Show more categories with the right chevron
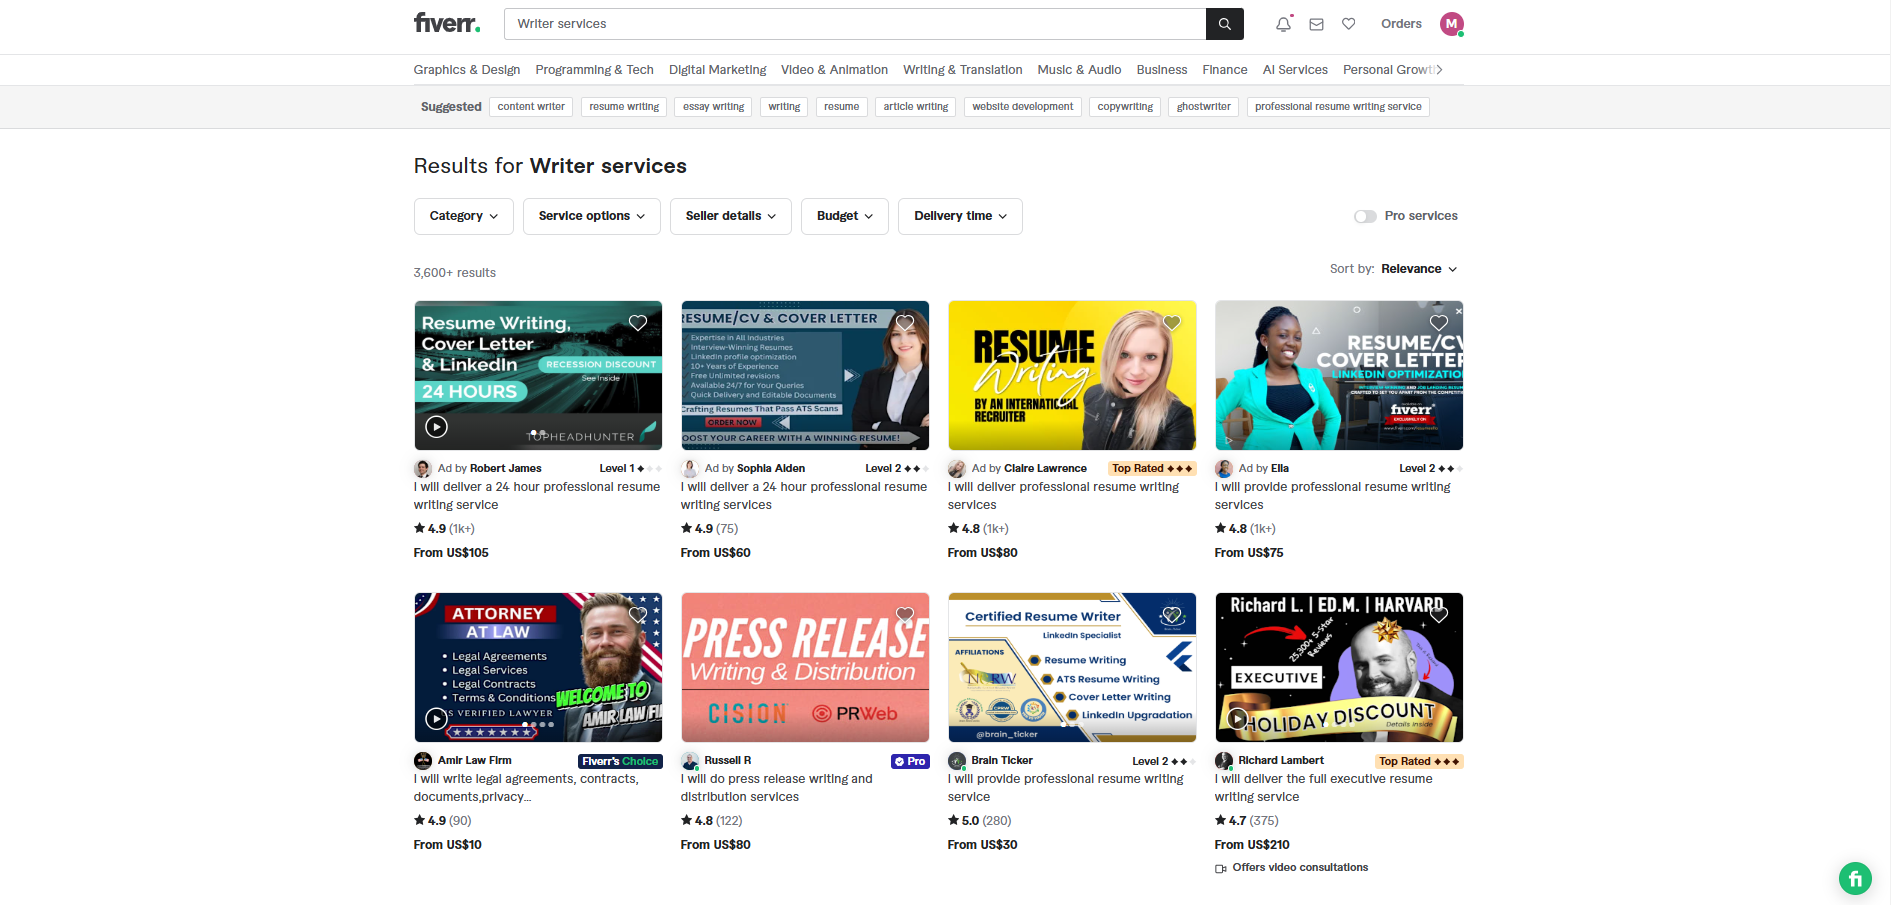 click(x=1439, y=70)
